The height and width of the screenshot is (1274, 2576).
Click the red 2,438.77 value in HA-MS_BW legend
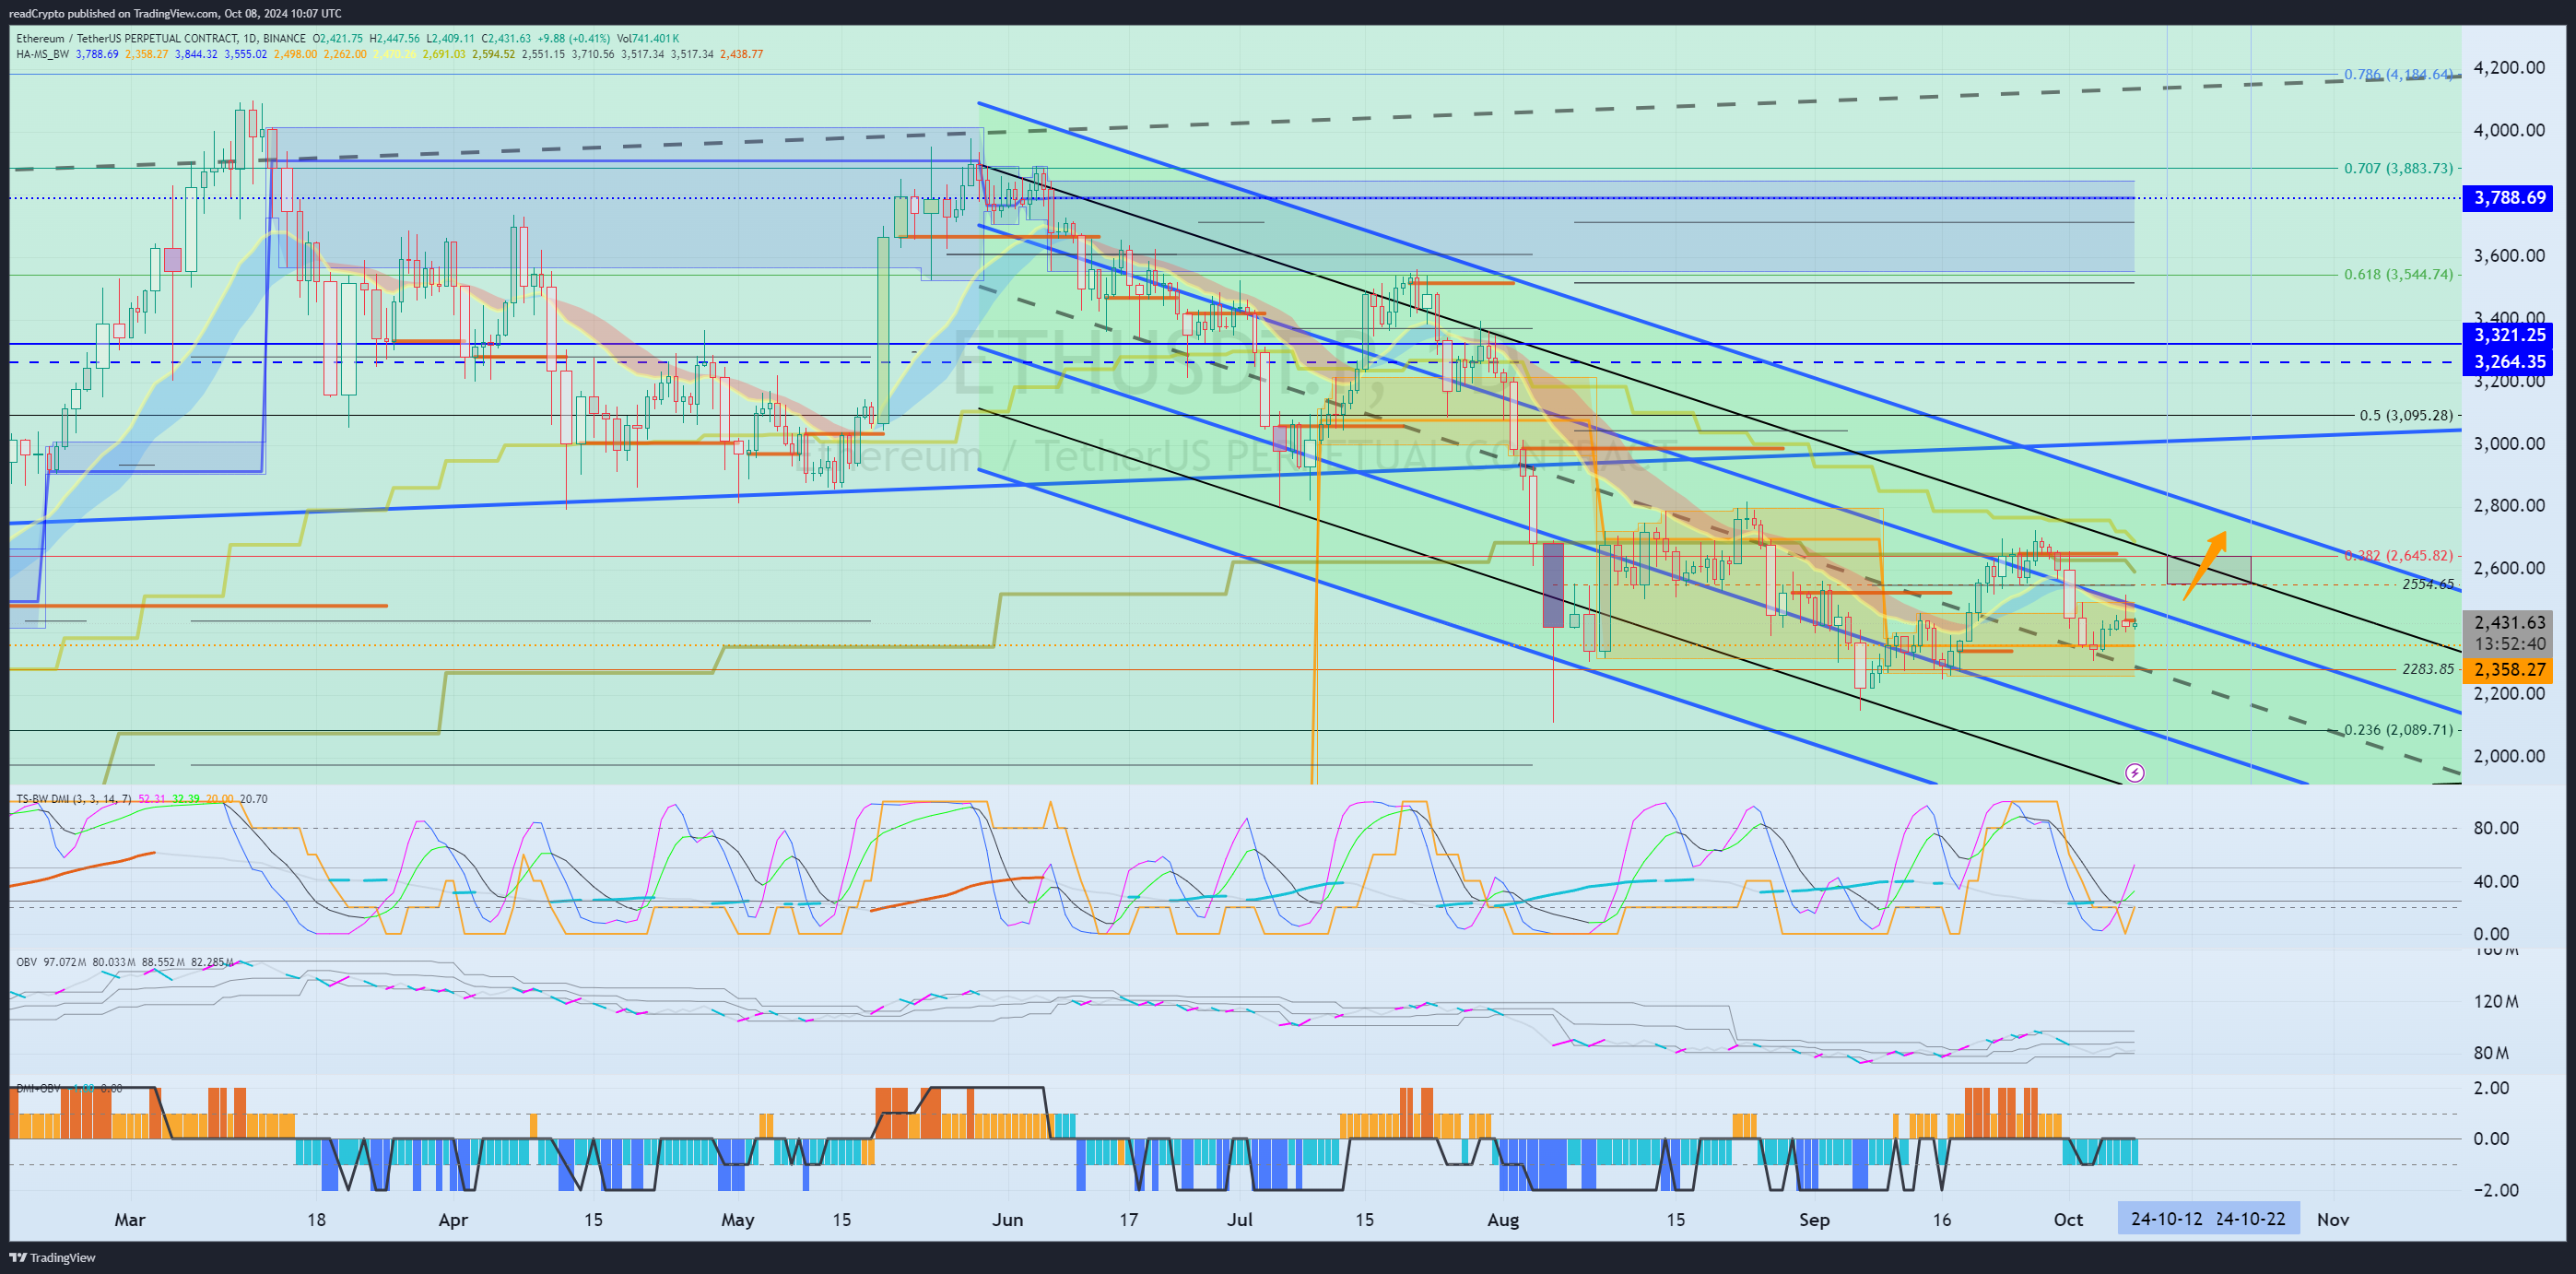(x=742, y=54)
